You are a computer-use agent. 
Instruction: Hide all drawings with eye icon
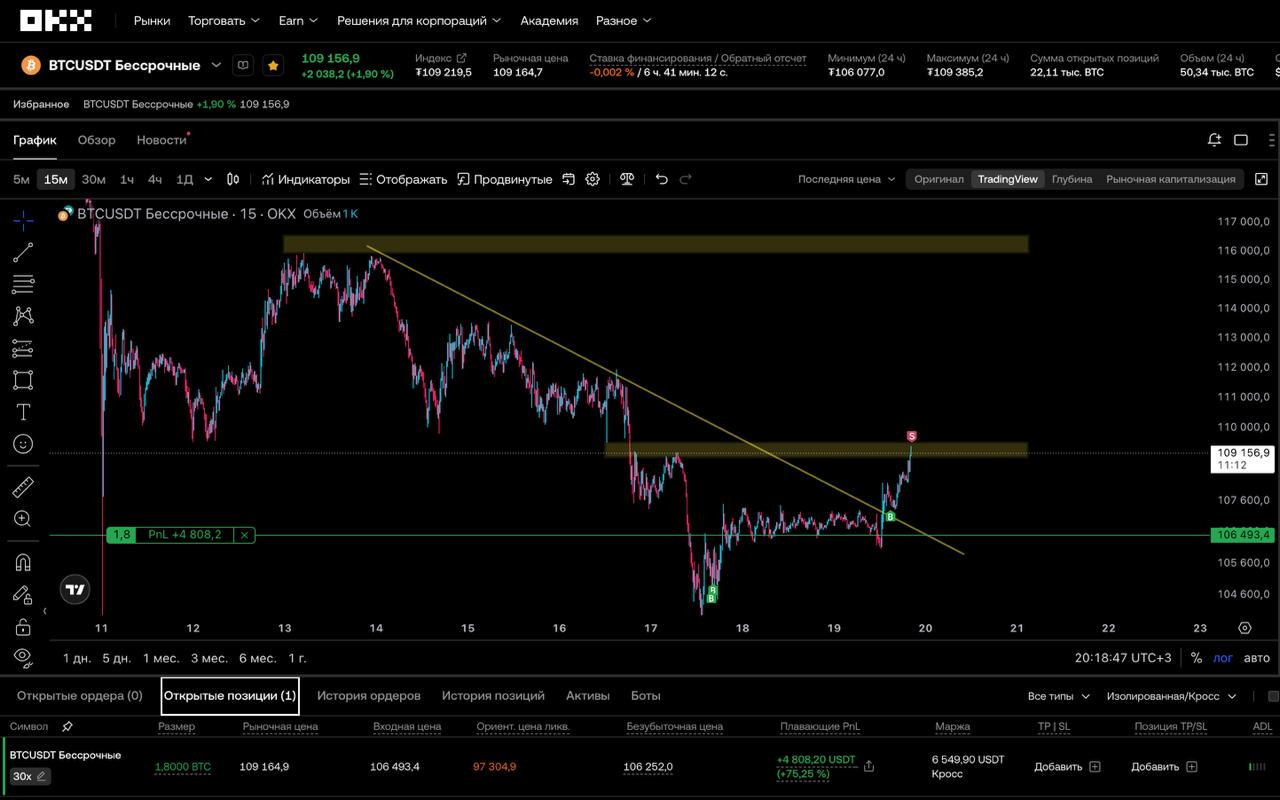(x=23, y=656)
